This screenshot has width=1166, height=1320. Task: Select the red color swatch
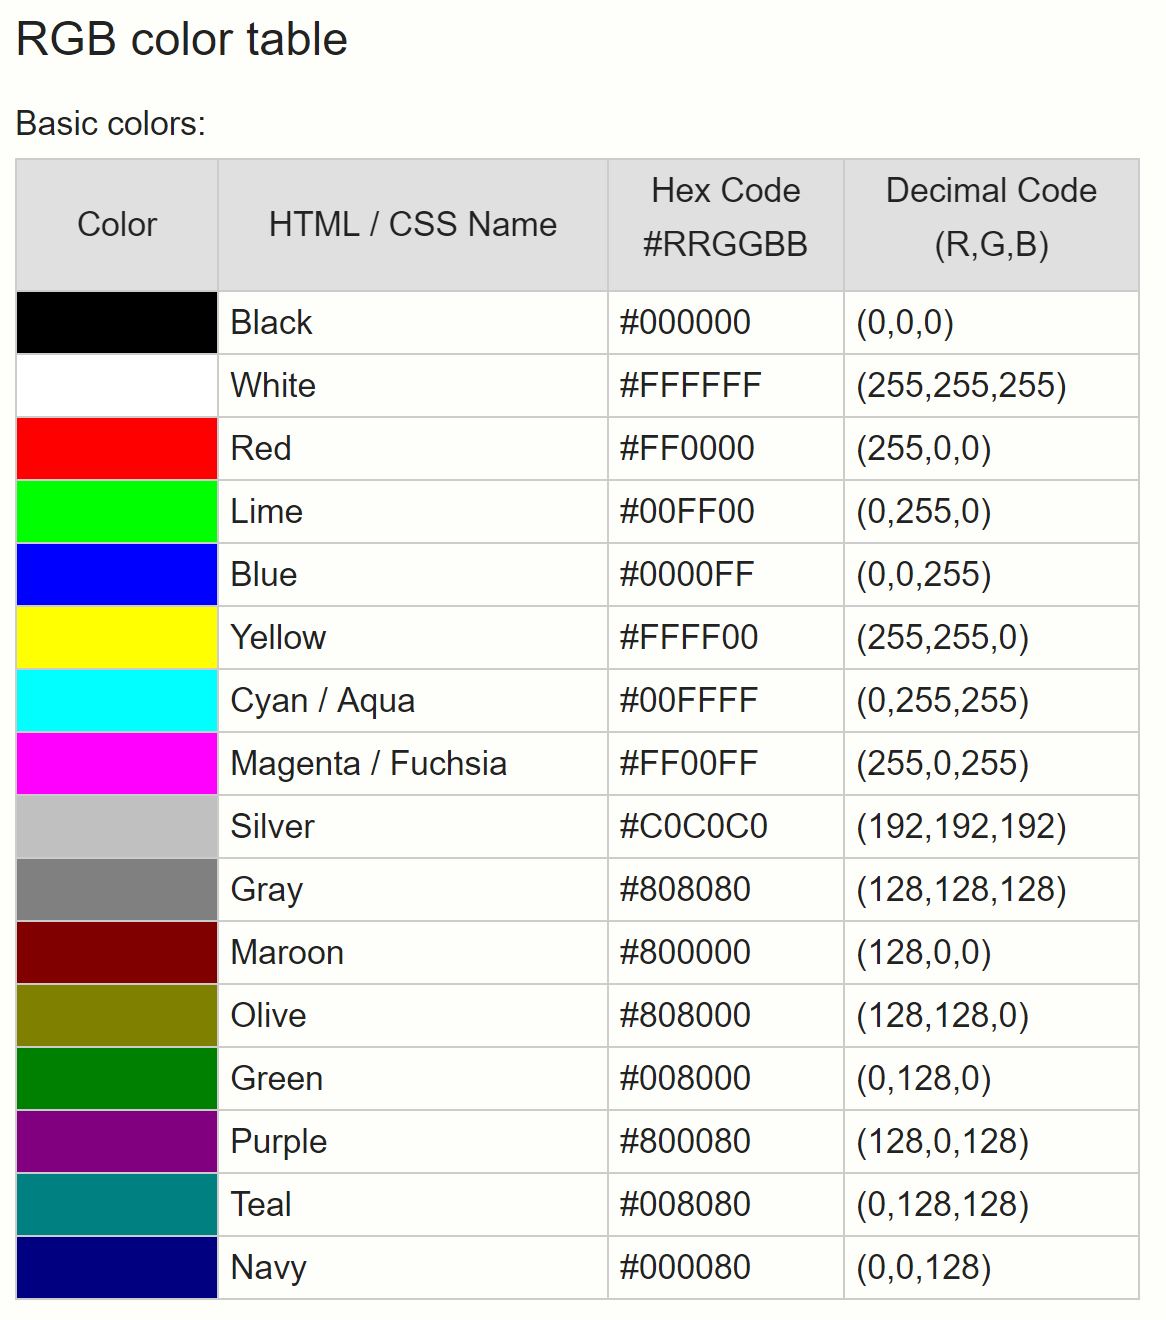tap(117, 449)
